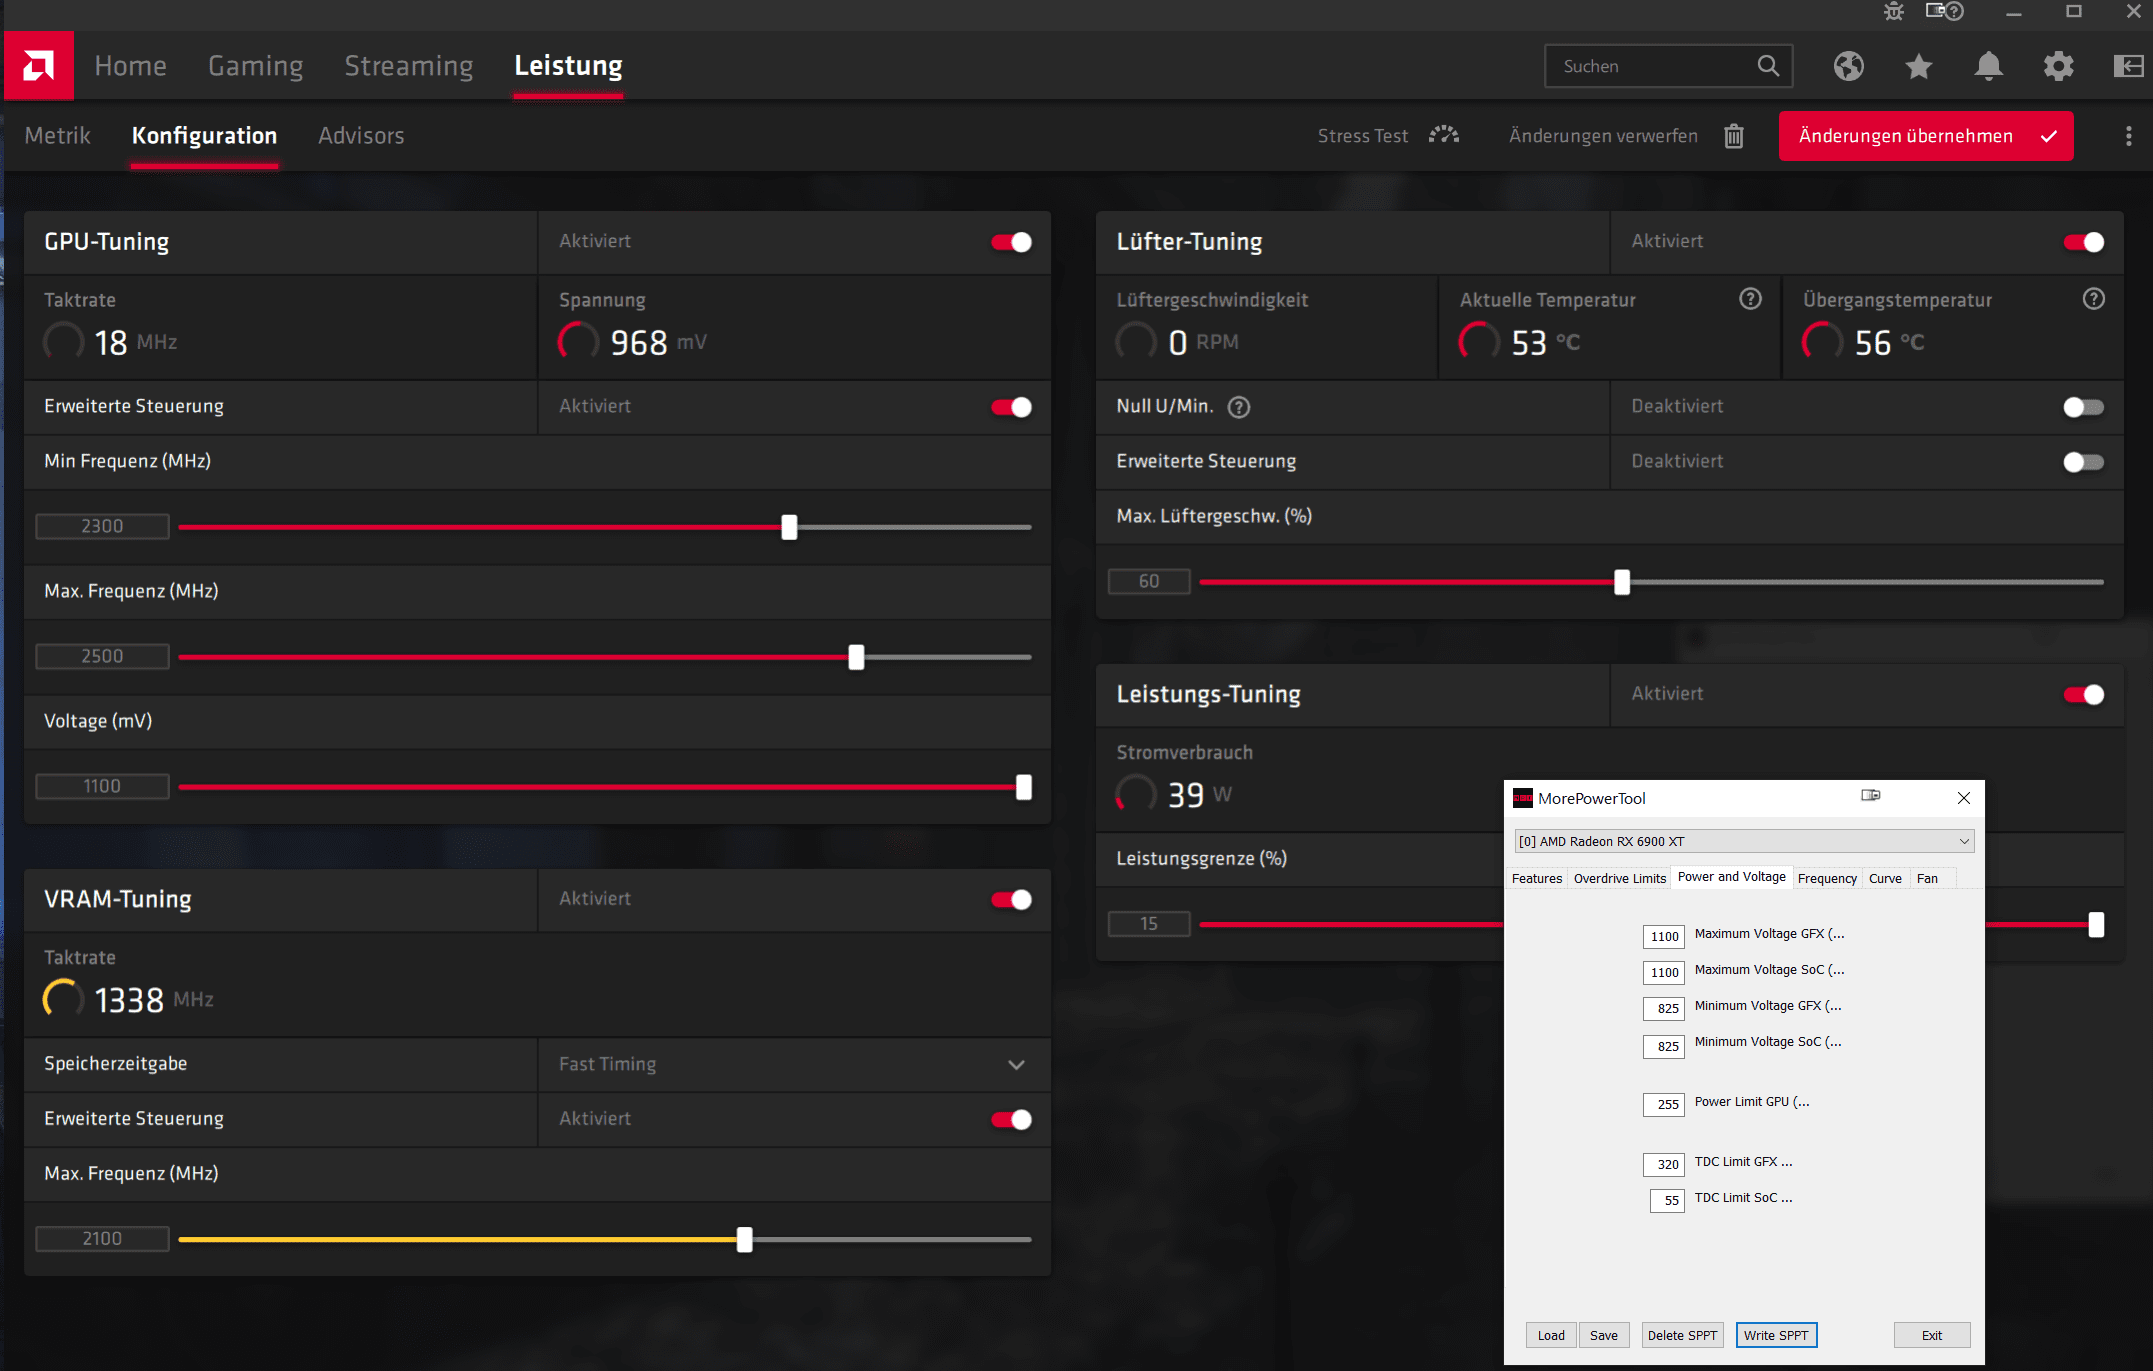
Task: Toggle VRAM-Tuning switch
Action: tap(1011, 900)
